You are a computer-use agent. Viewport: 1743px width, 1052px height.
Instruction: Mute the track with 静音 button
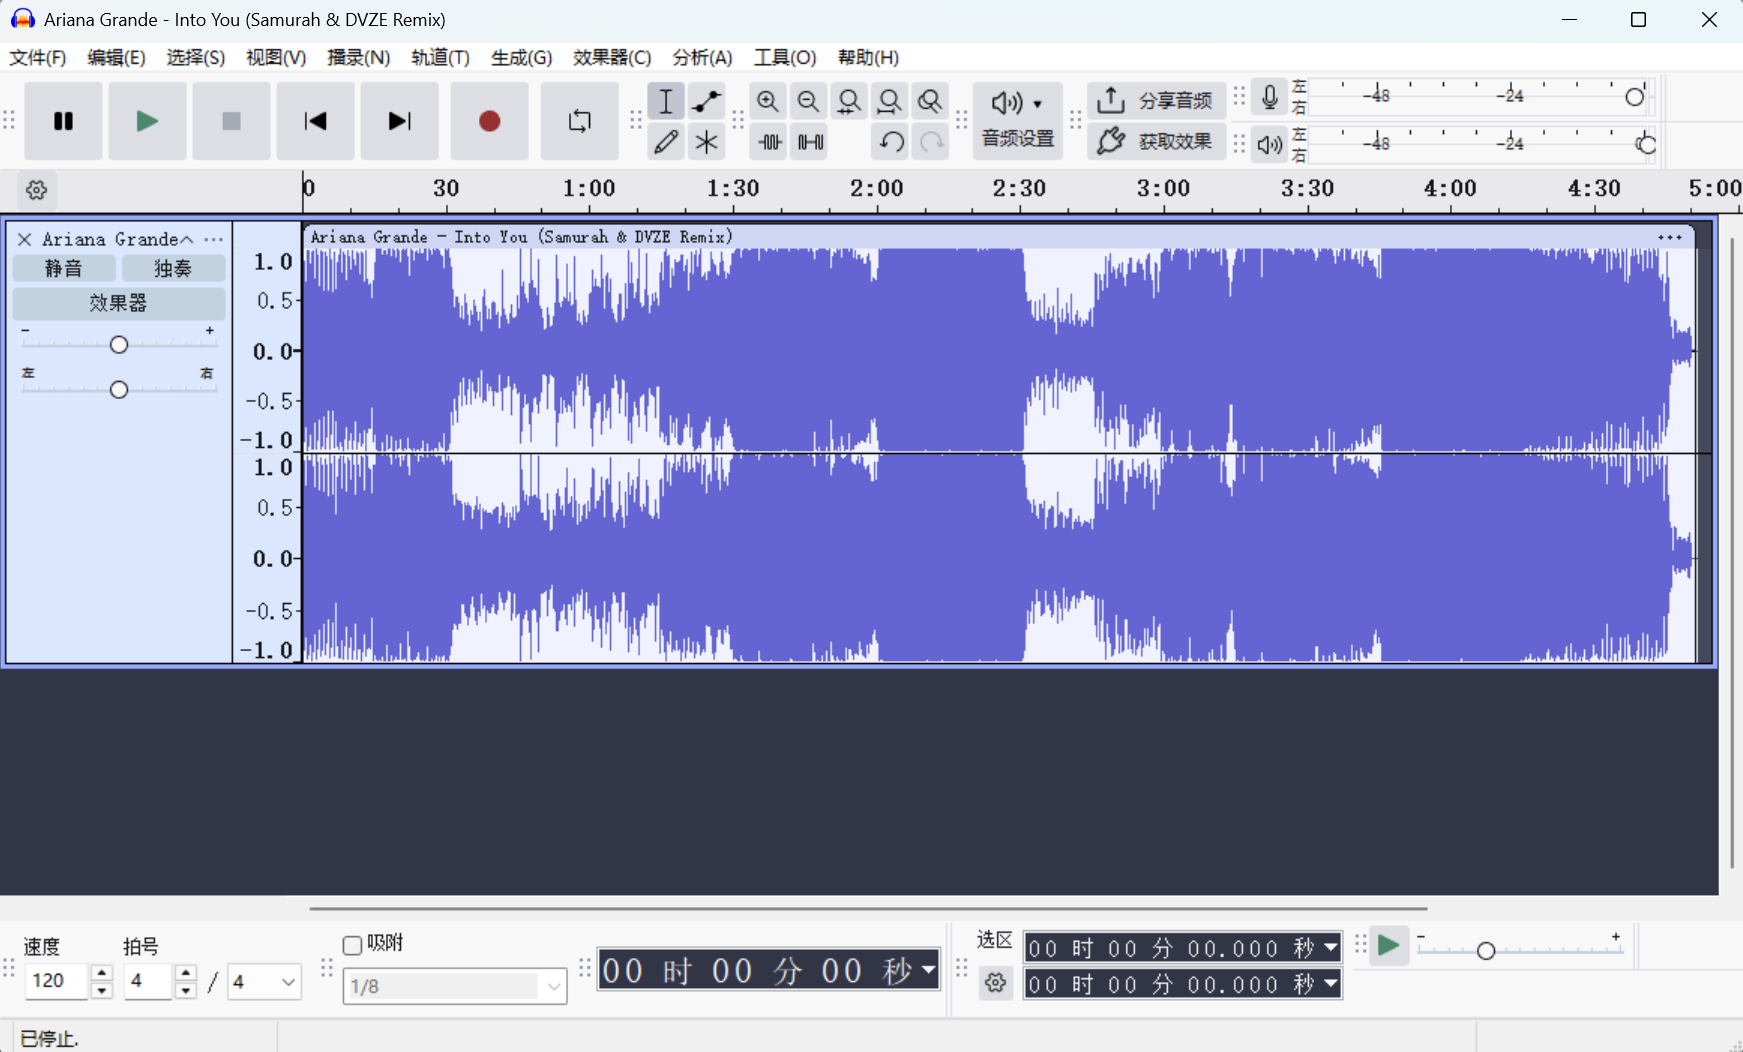coord(64,268)
